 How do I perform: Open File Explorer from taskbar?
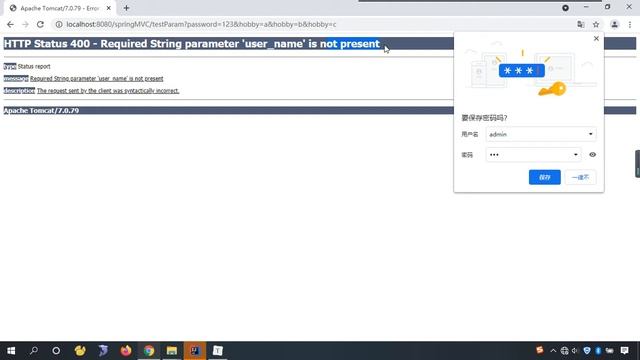click(172, 351)
